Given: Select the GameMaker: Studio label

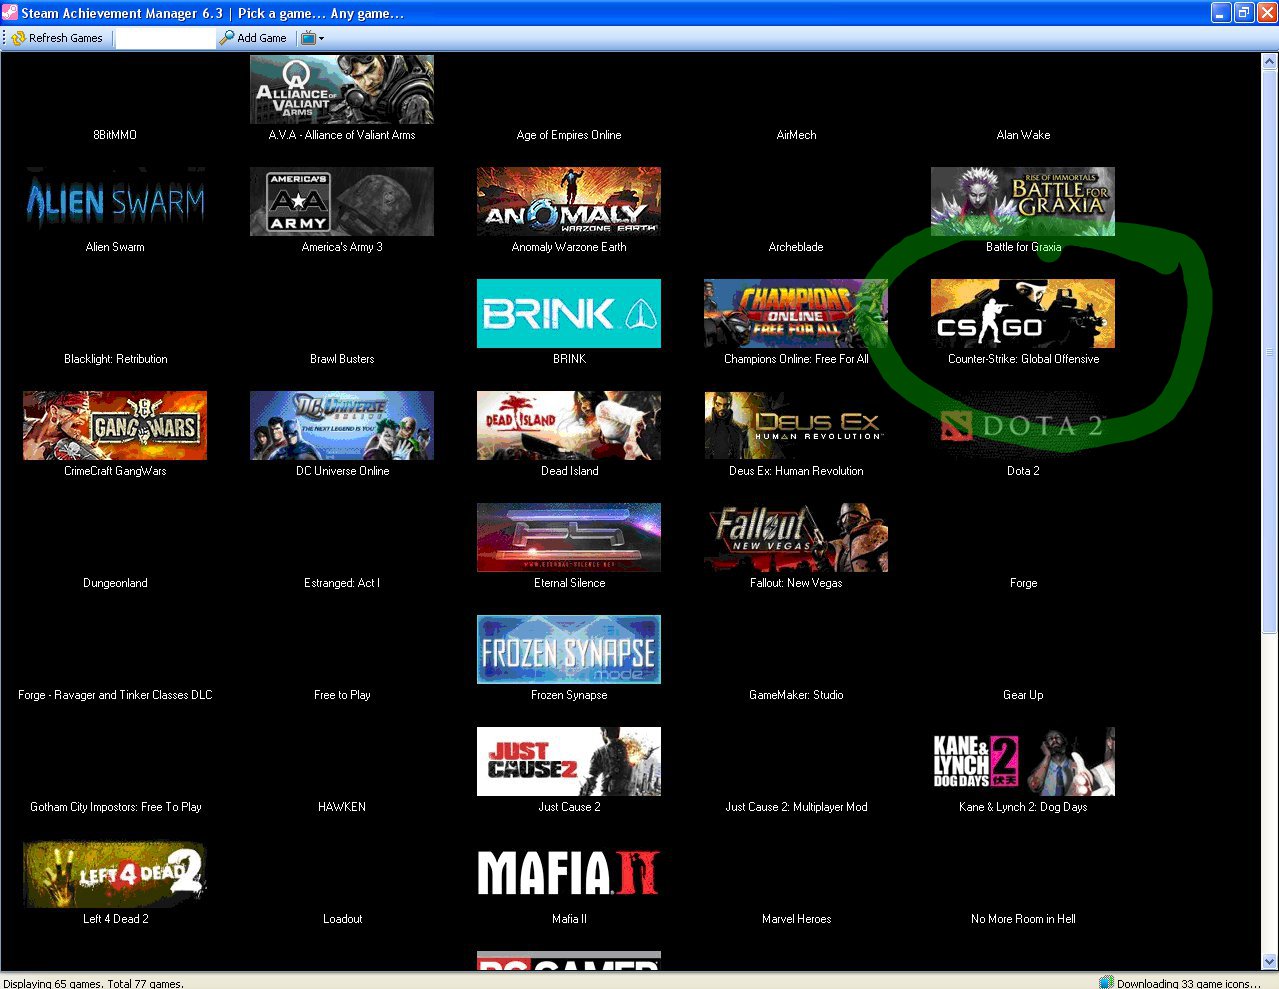Looking at the screenshot, I should [x=796, y=695].
